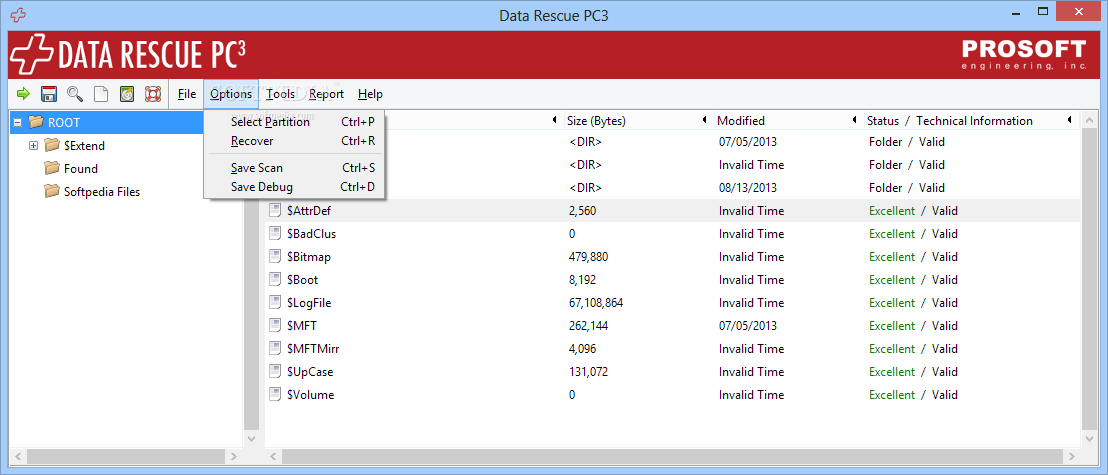The height and width of the screenshot is (475, 1108).
Task: Open the Tools menu
Action: [x=281, y=94]
